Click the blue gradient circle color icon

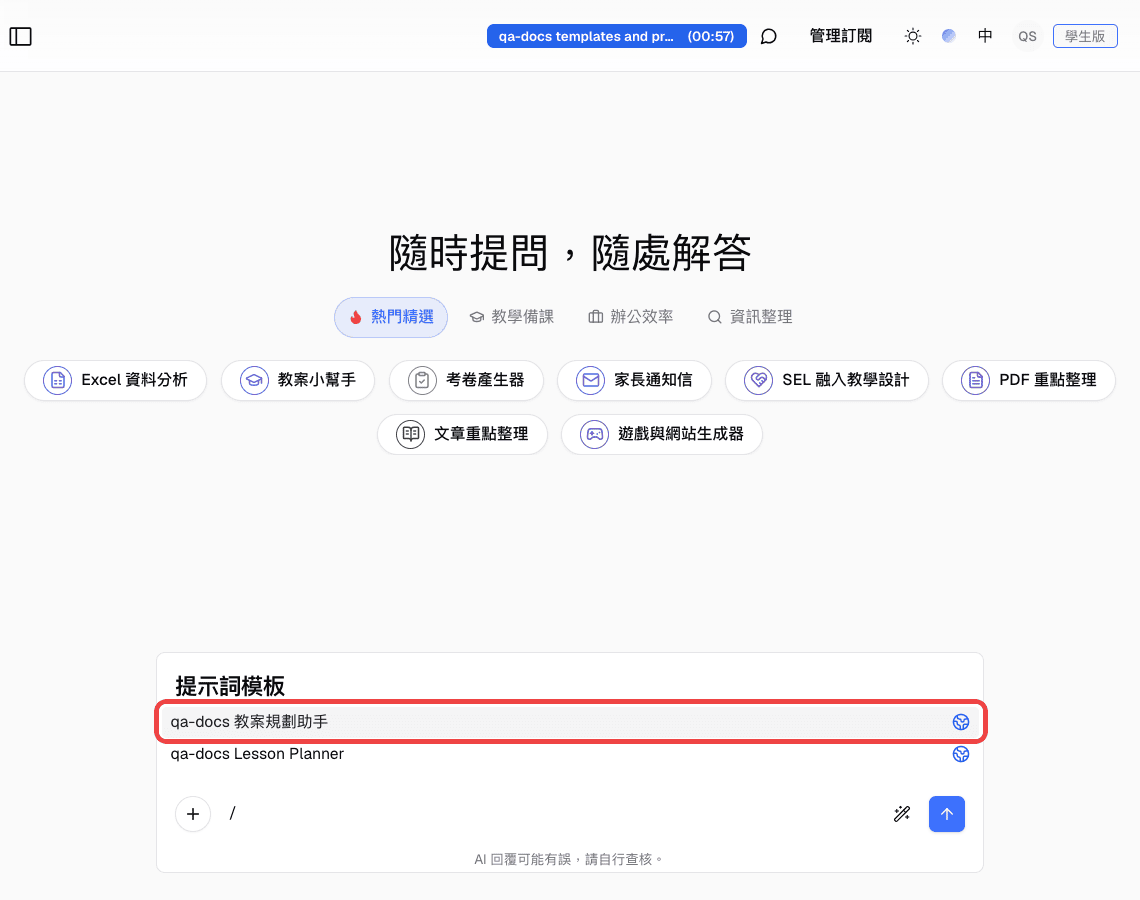pyautogui.click(x=949, y=36)
